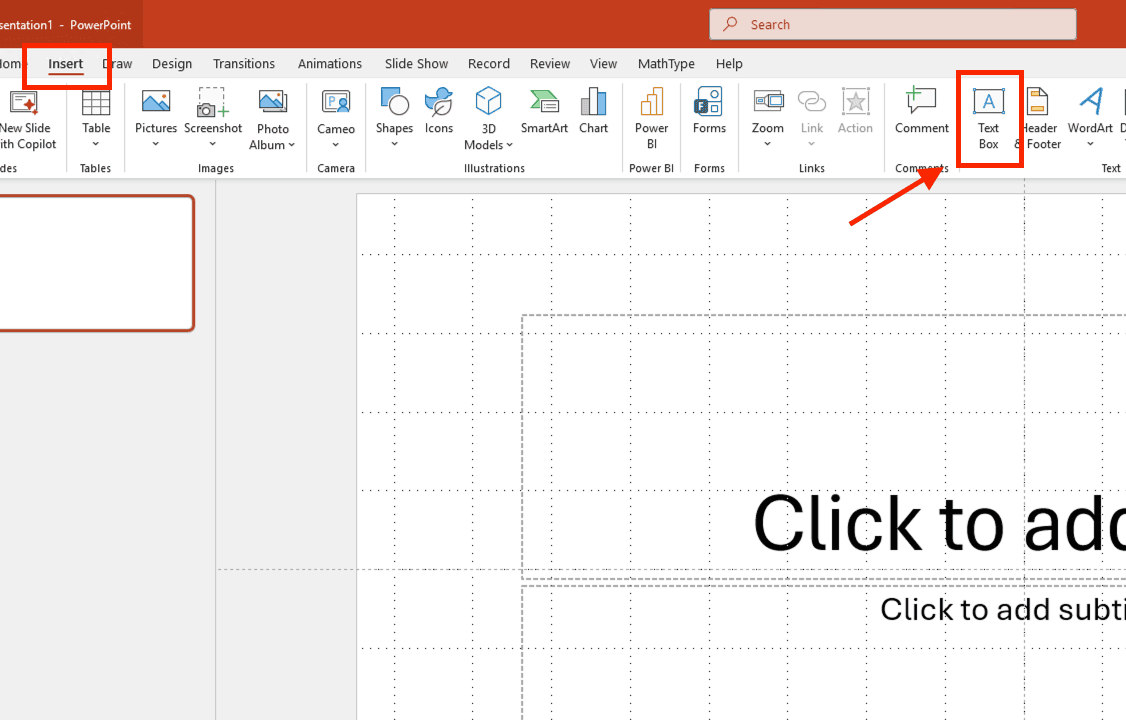This screenshot has width=1126, height=720.
Task: Click the Forms icon
Action: [x=709, y=101]
